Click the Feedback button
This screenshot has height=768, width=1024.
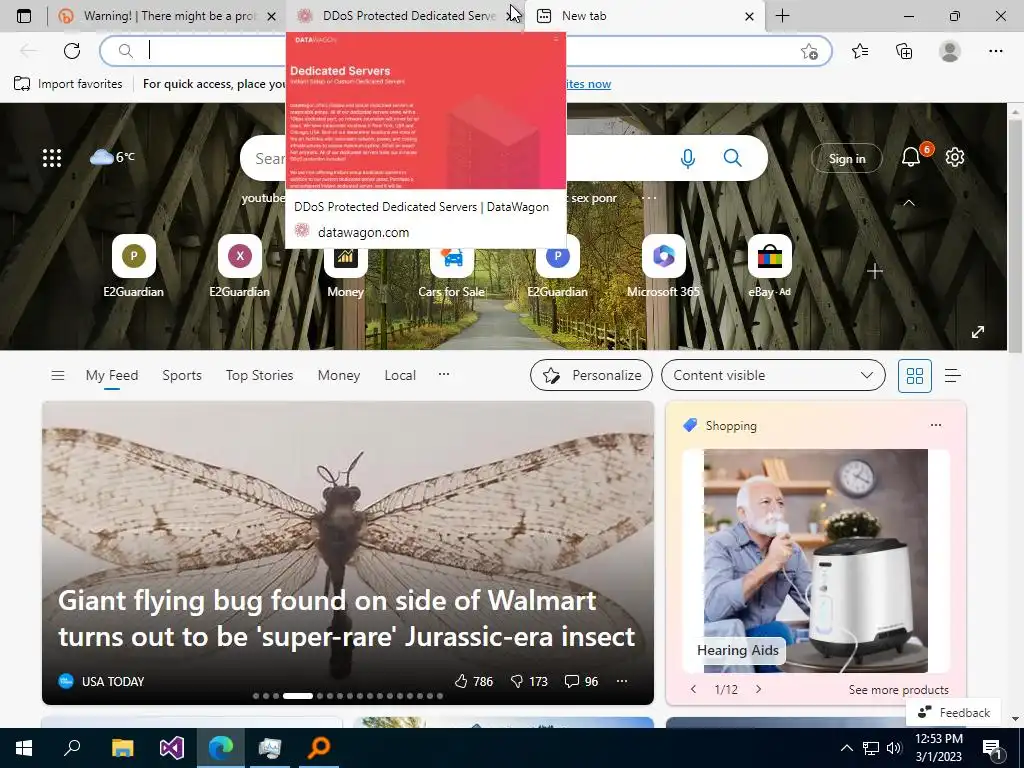[953, 712]
